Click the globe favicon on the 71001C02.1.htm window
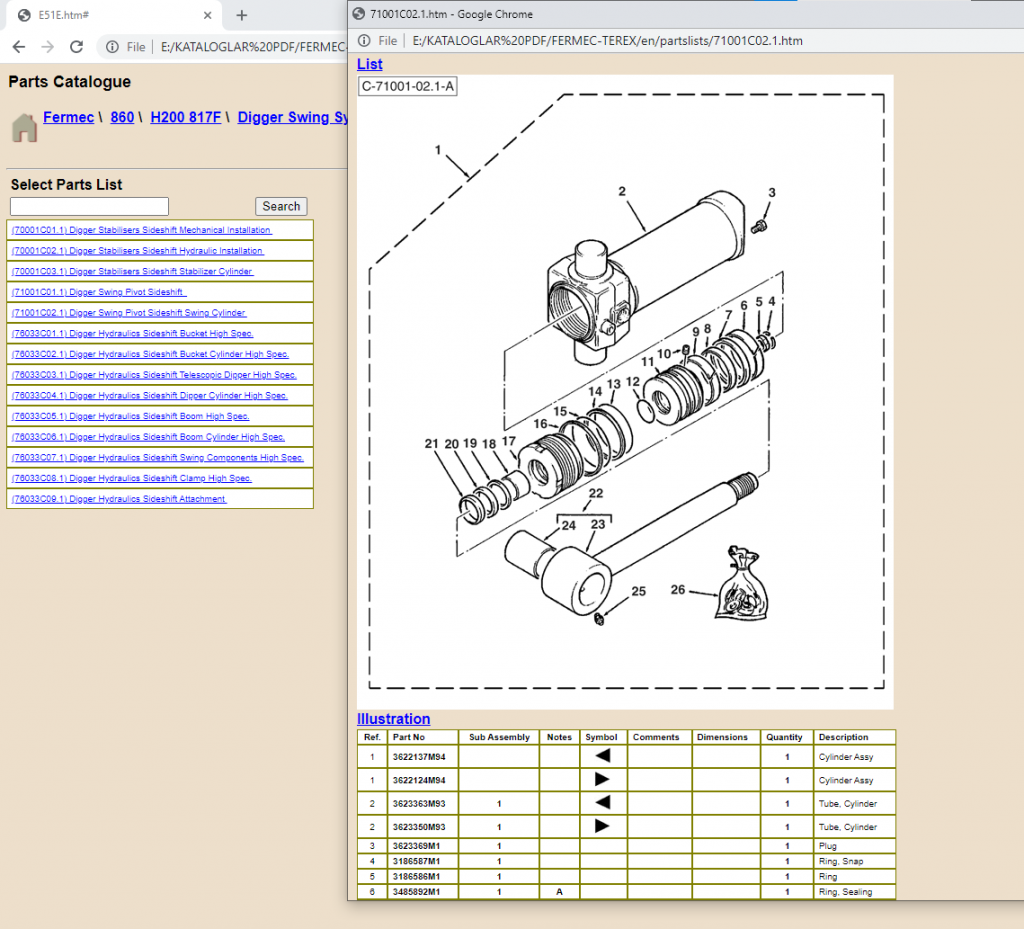The height and width of the screenshot is (929, 1024). click(x=360, y=15)
